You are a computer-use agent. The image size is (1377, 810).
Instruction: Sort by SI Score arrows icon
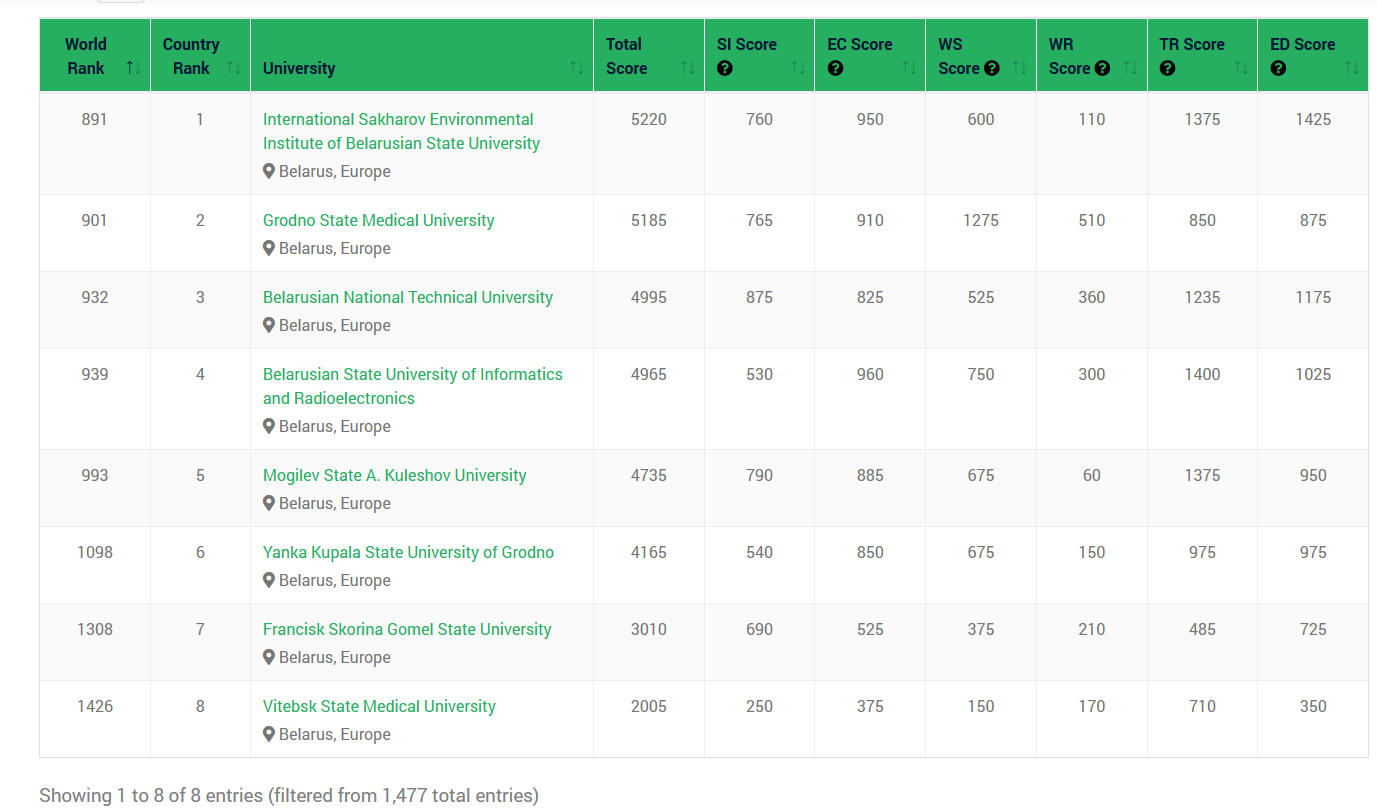798,68
